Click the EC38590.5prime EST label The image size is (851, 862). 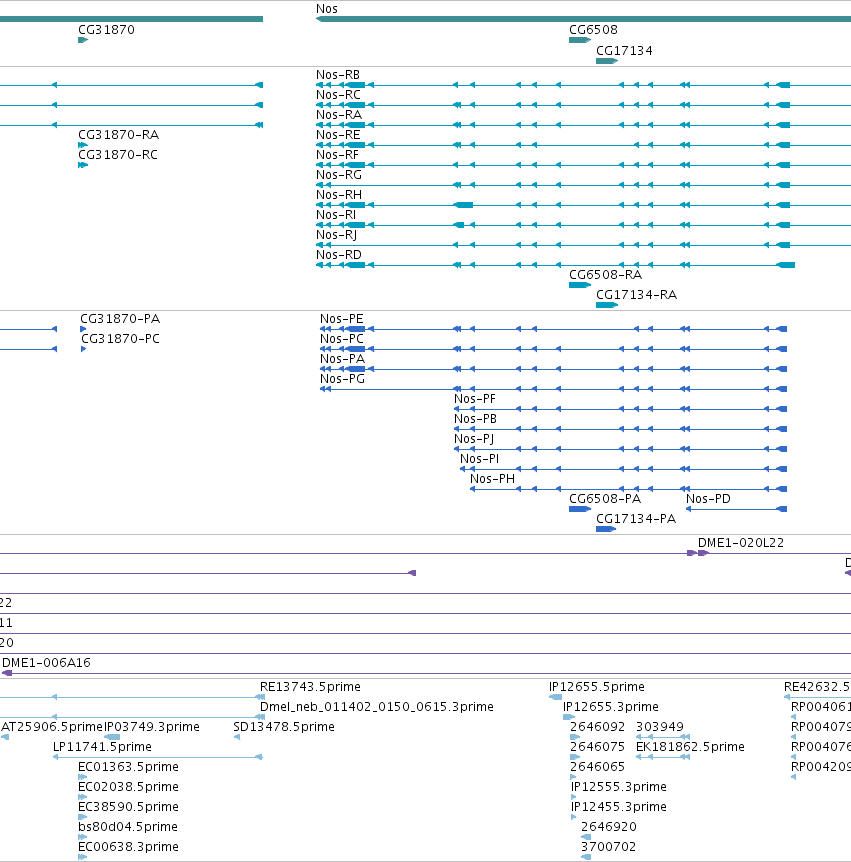128,807
